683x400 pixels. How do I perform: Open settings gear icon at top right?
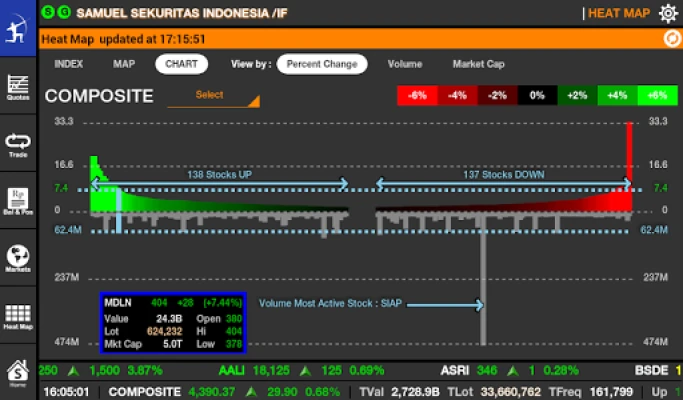(668, 13)
